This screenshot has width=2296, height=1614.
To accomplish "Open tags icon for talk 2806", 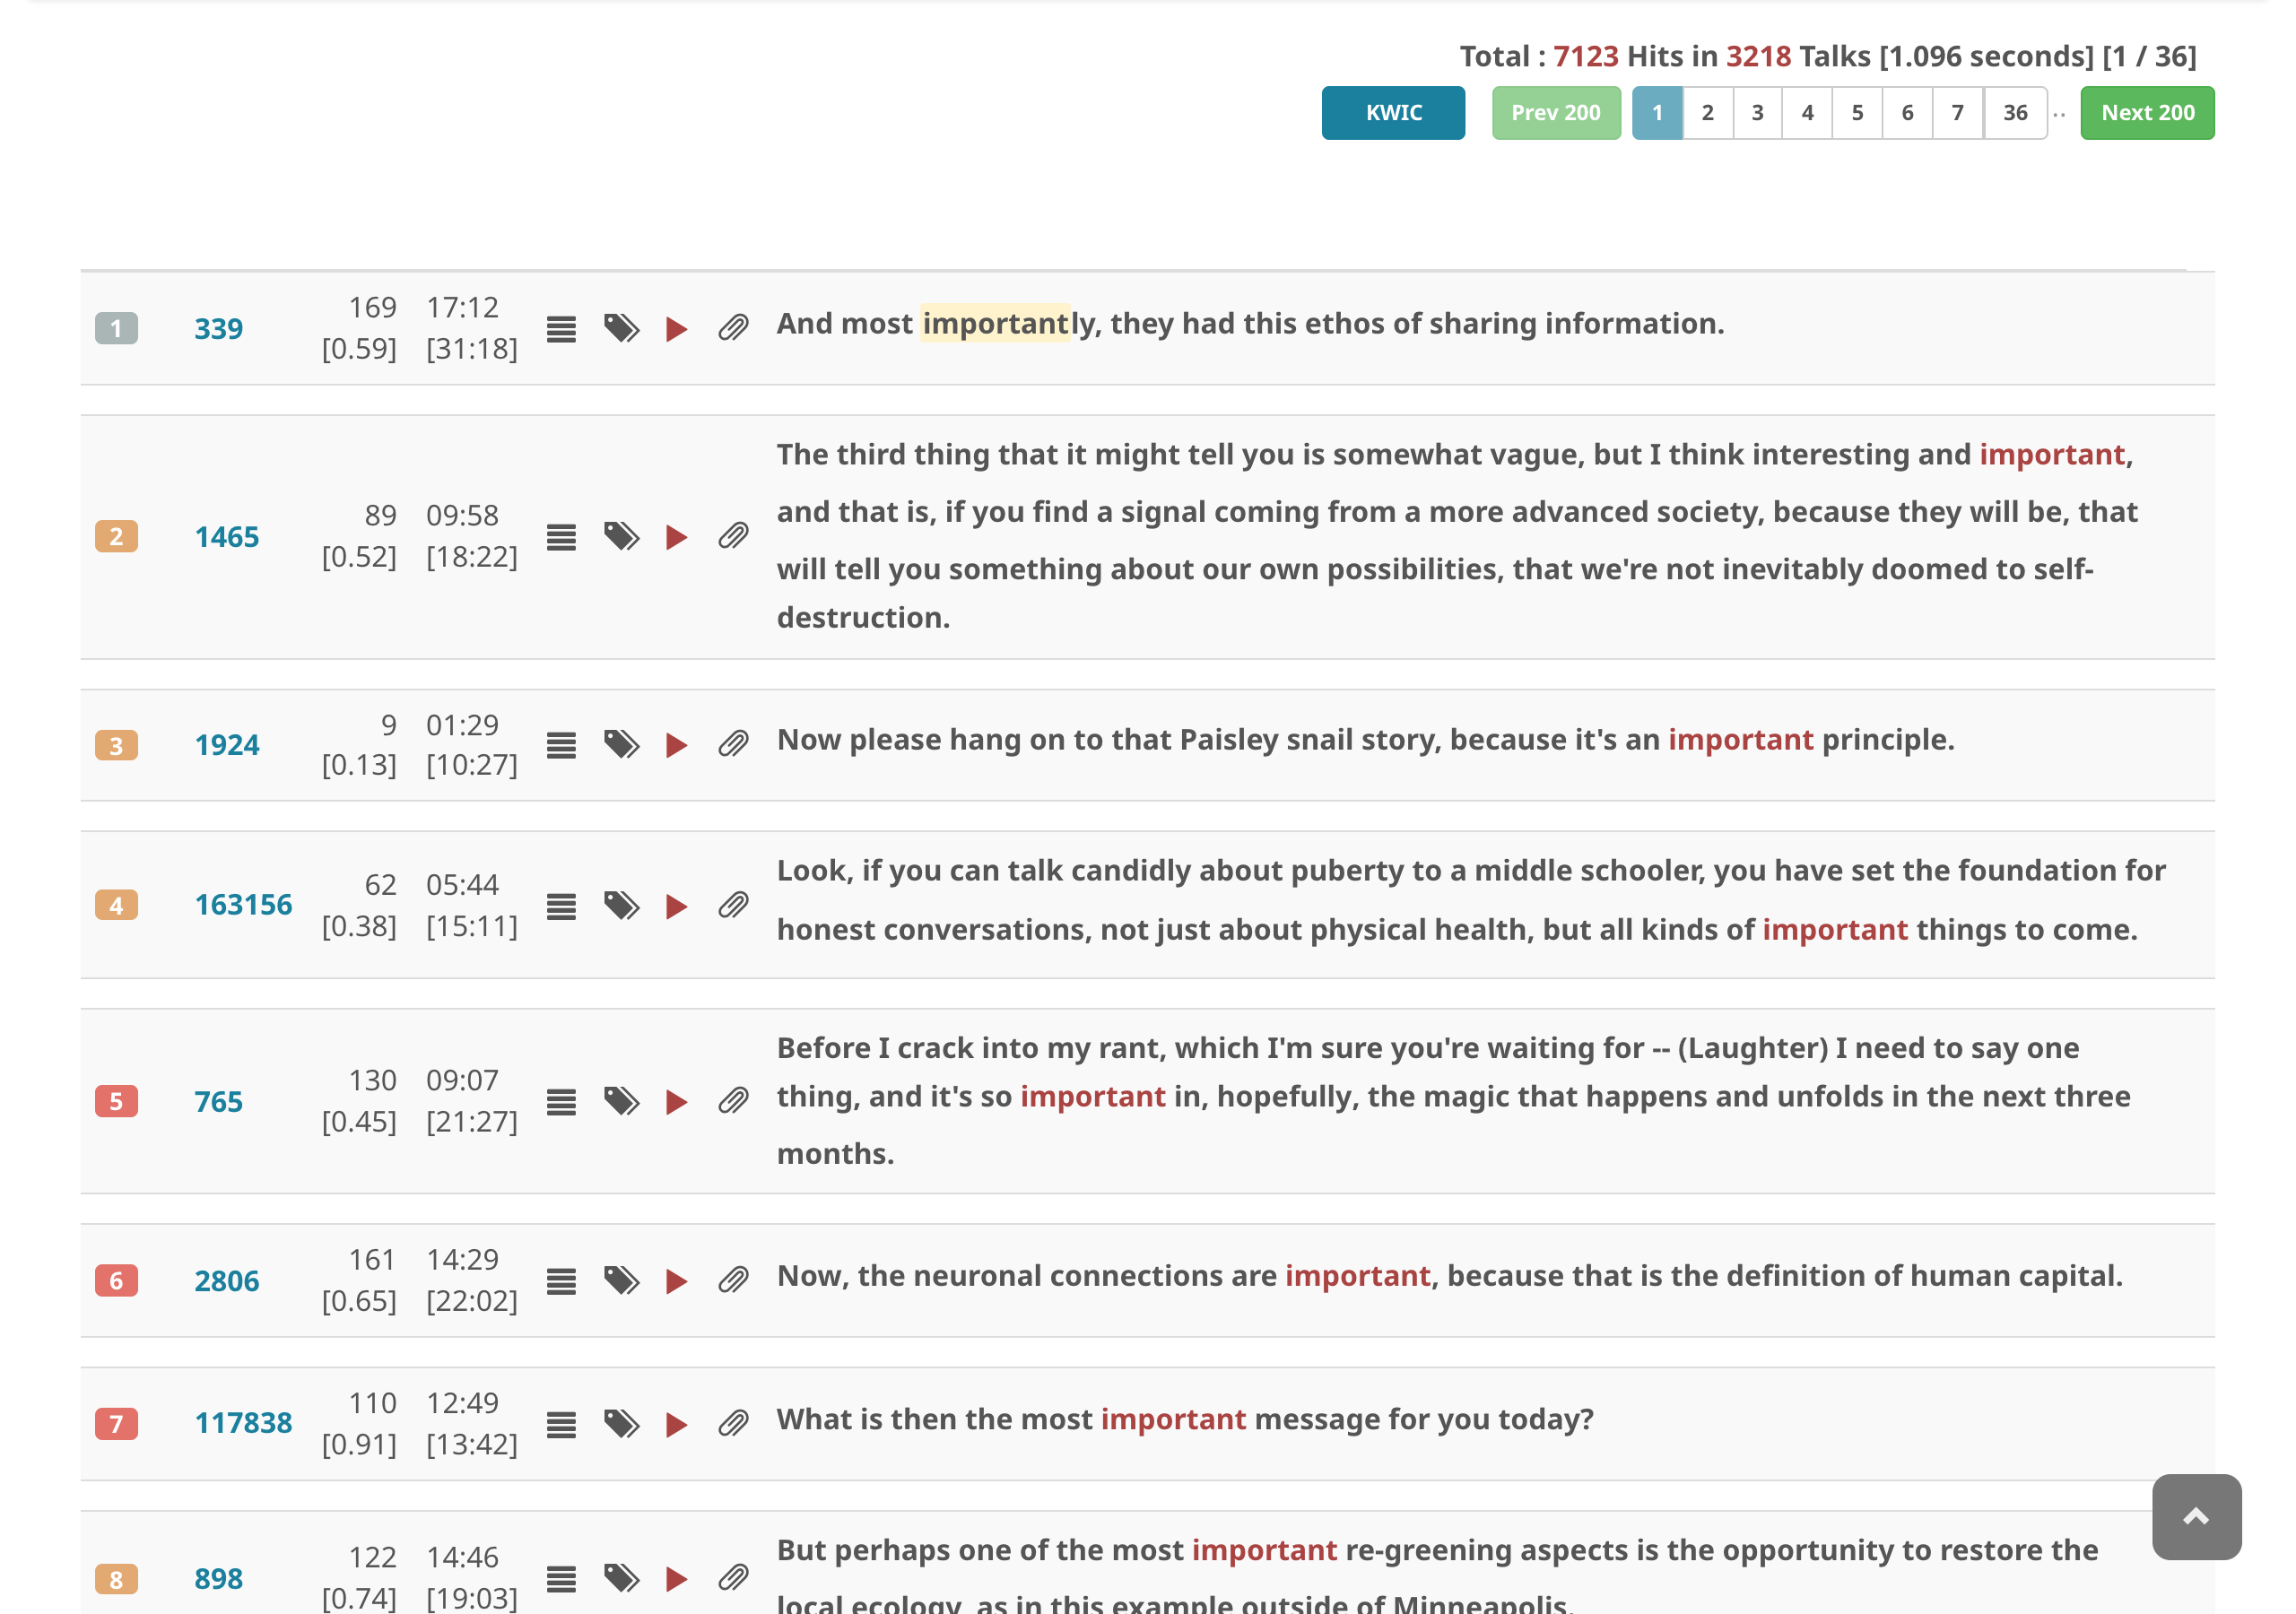I will point(621,1280).
